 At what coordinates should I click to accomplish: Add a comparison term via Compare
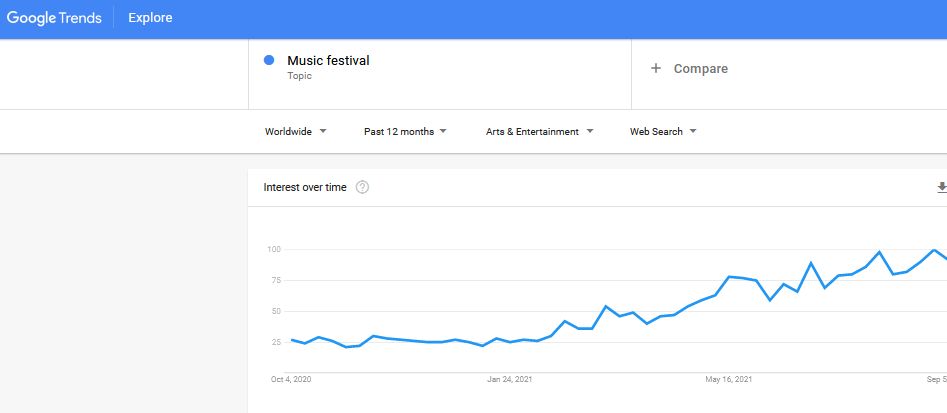pos(700,69)
